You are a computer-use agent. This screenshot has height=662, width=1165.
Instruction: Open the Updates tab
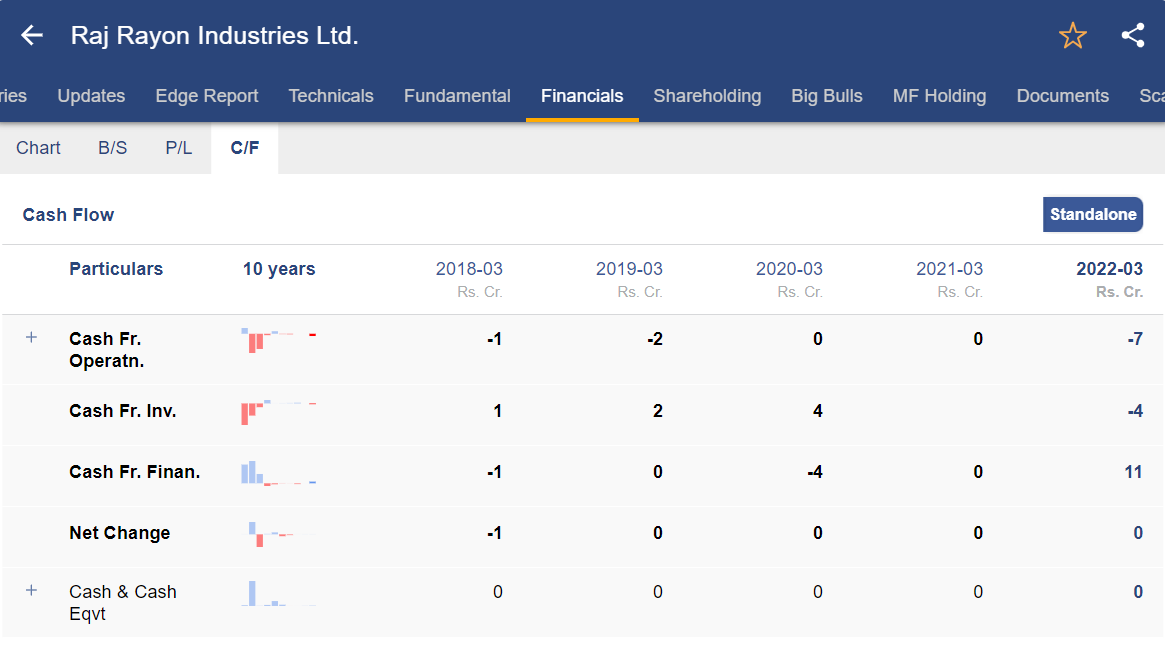click(91, 96)
